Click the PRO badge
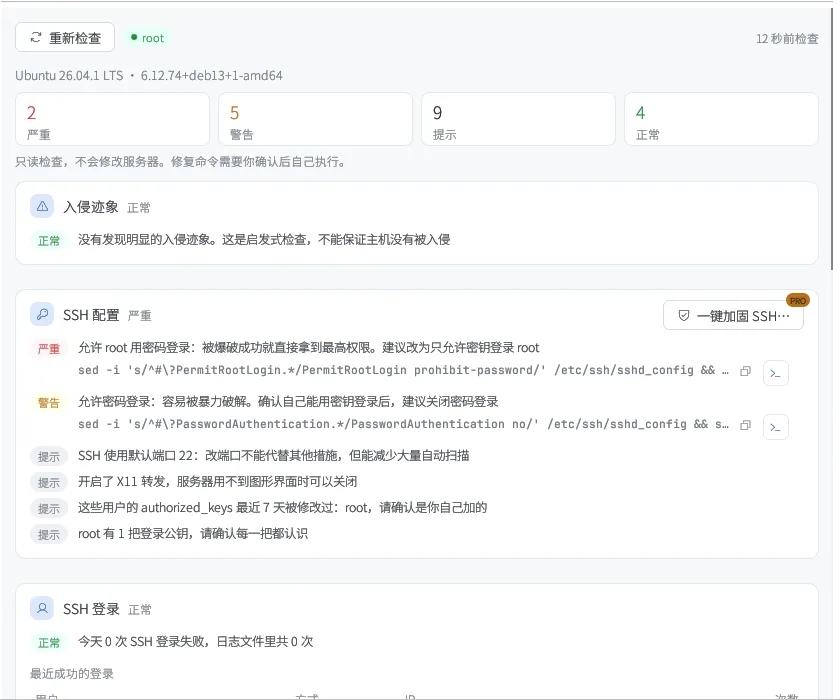Screen dimensions: 840x700 (798, 300)
